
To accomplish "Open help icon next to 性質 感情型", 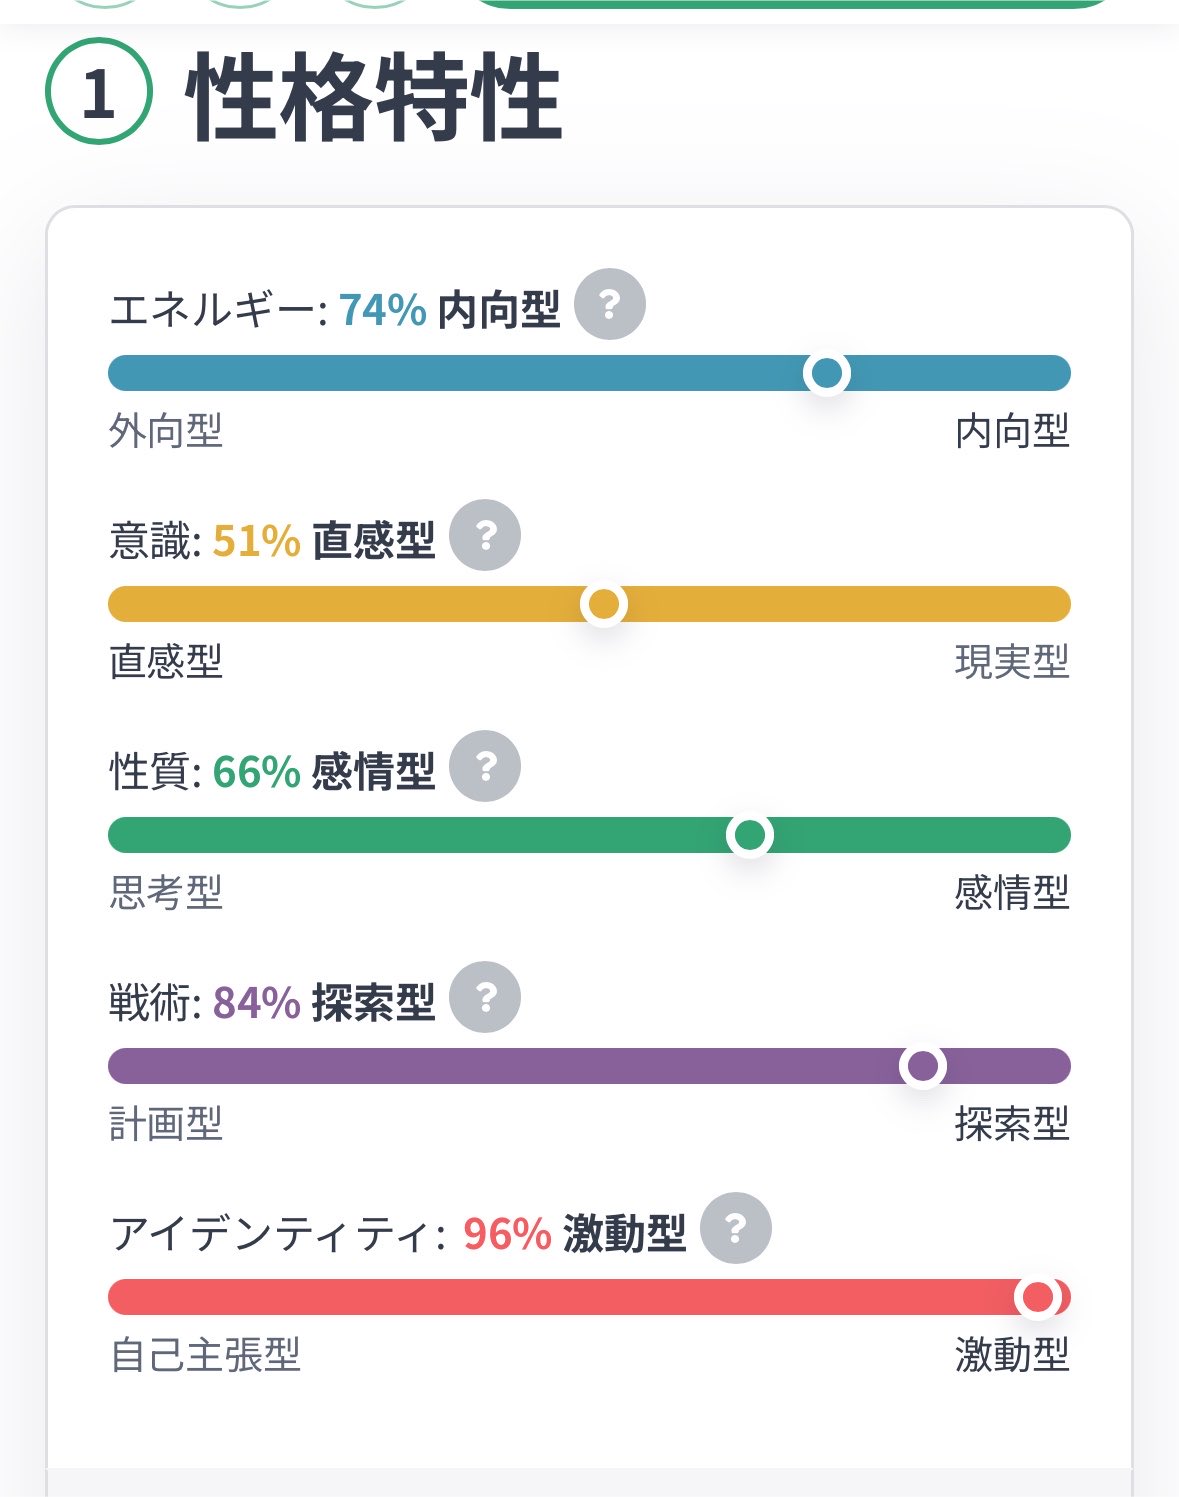I will (x=485, y=767).
